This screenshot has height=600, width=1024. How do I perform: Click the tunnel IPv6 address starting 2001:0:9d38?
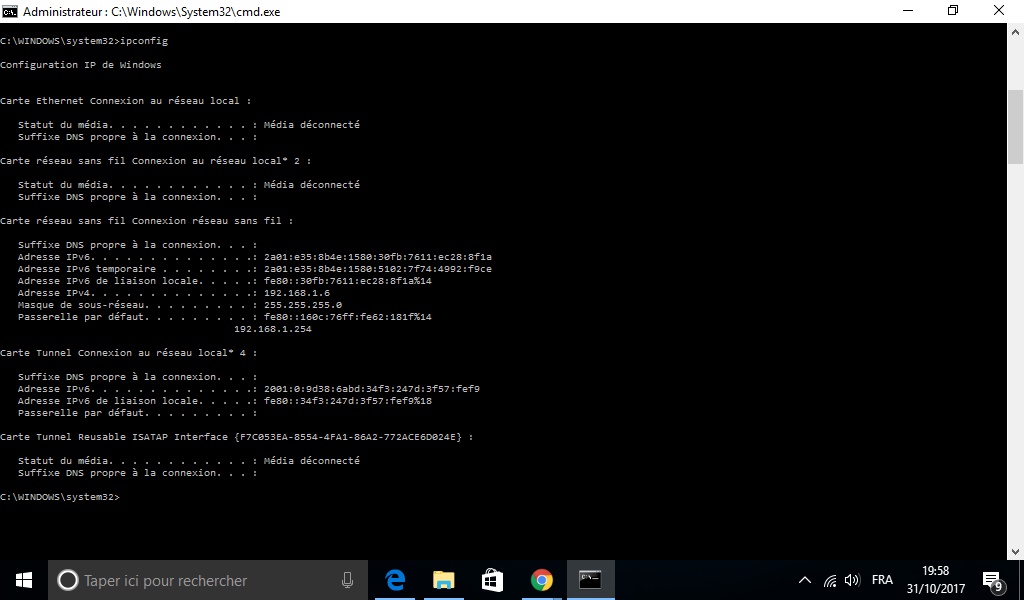coord(372,389)
